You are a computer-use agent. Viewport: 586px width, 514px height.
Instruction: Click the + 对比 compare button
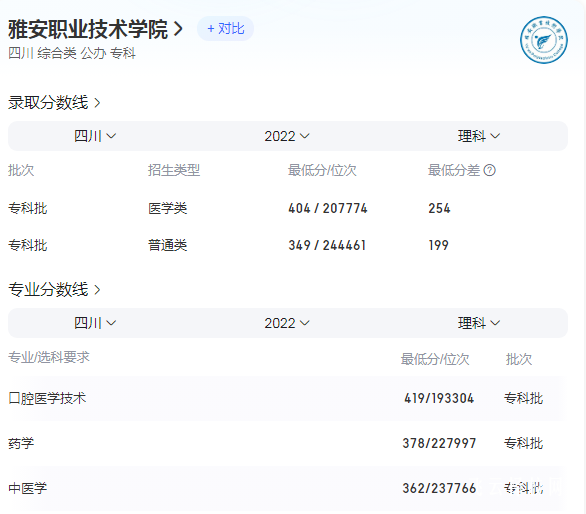point(225,28)
